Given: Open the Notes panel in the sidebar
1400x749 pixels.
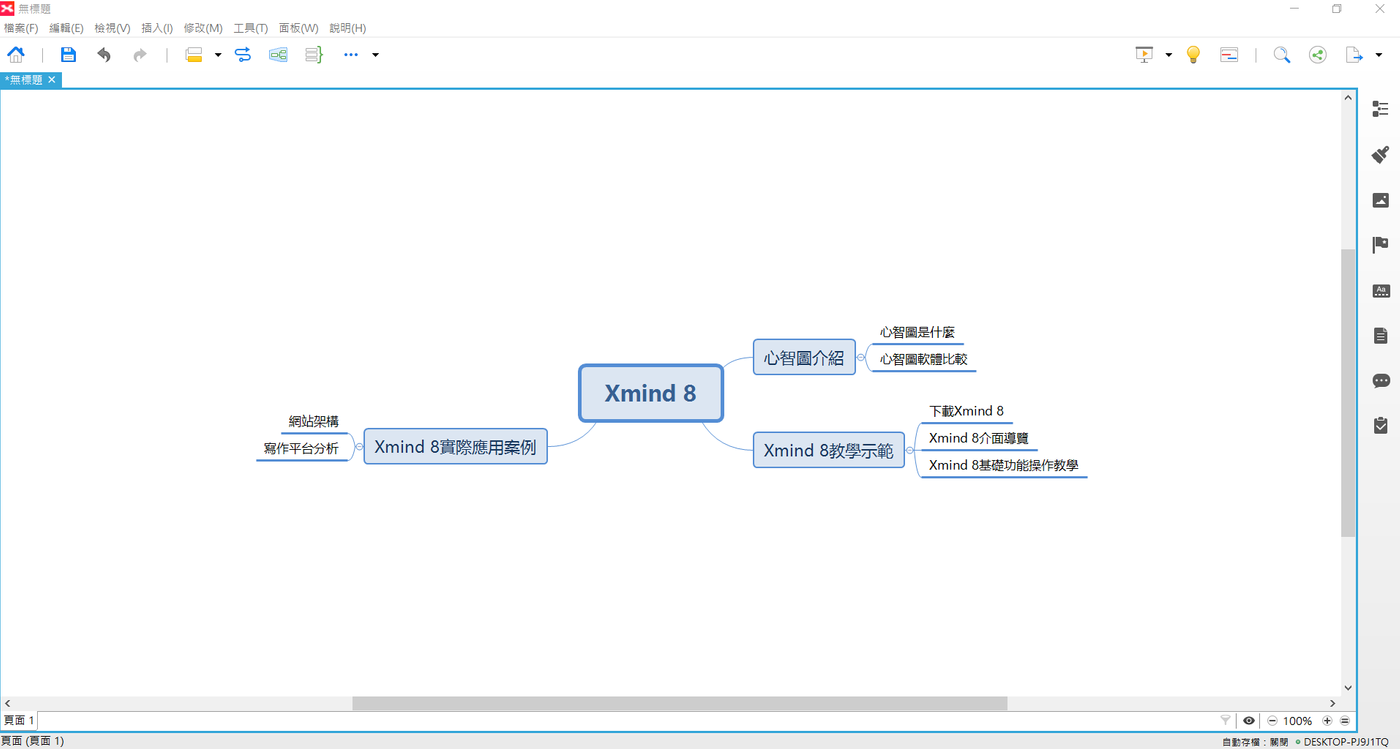Looking at the screenshot, I should [x=1381, y=336].
